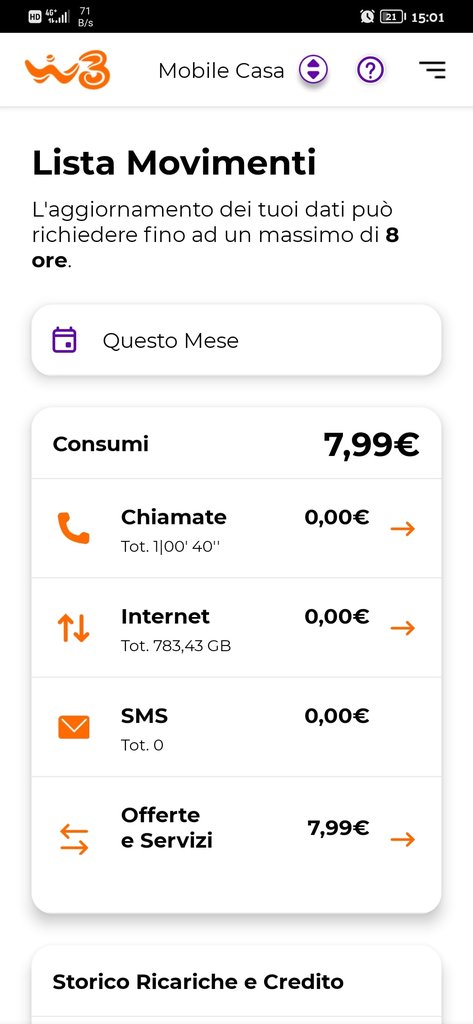Open the hamburger menu
Viewport: 473px width, 1024px height.
[x=432, y=70]
